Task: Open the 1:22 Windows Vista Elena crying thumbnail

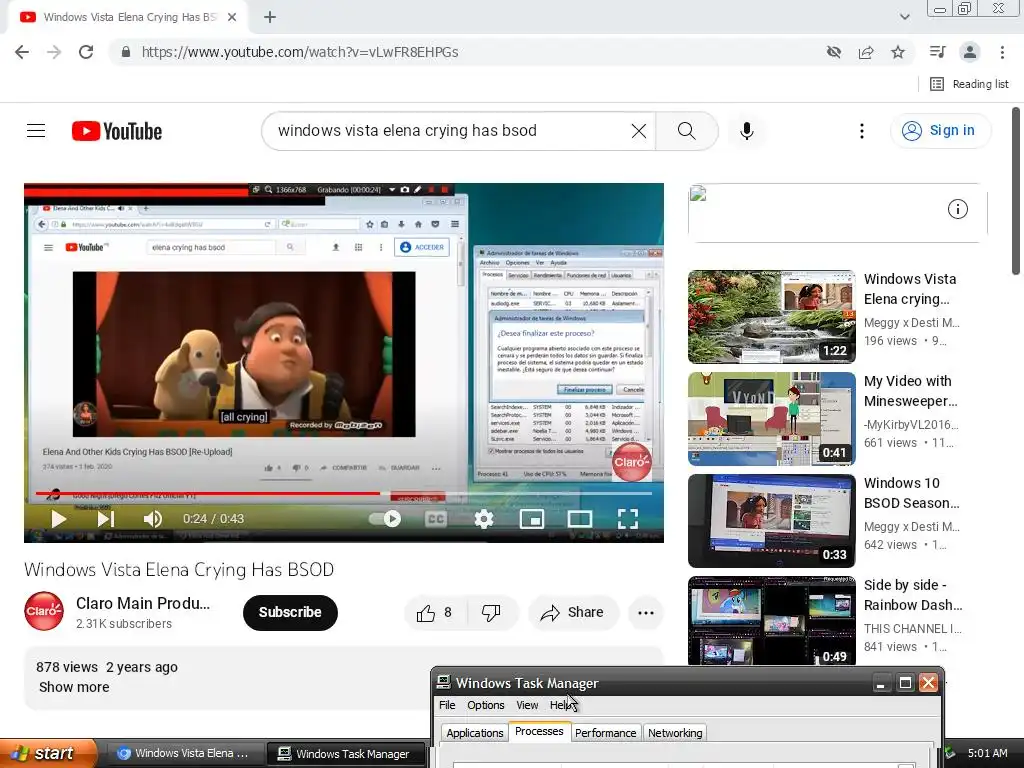Action: click(771, 317)
